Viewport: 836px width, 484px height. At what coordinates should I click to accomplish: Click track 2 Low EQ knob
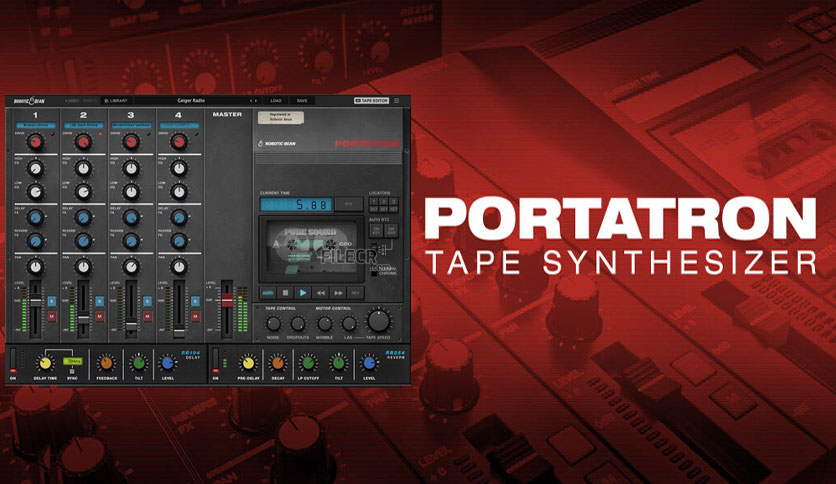(83, 191)
